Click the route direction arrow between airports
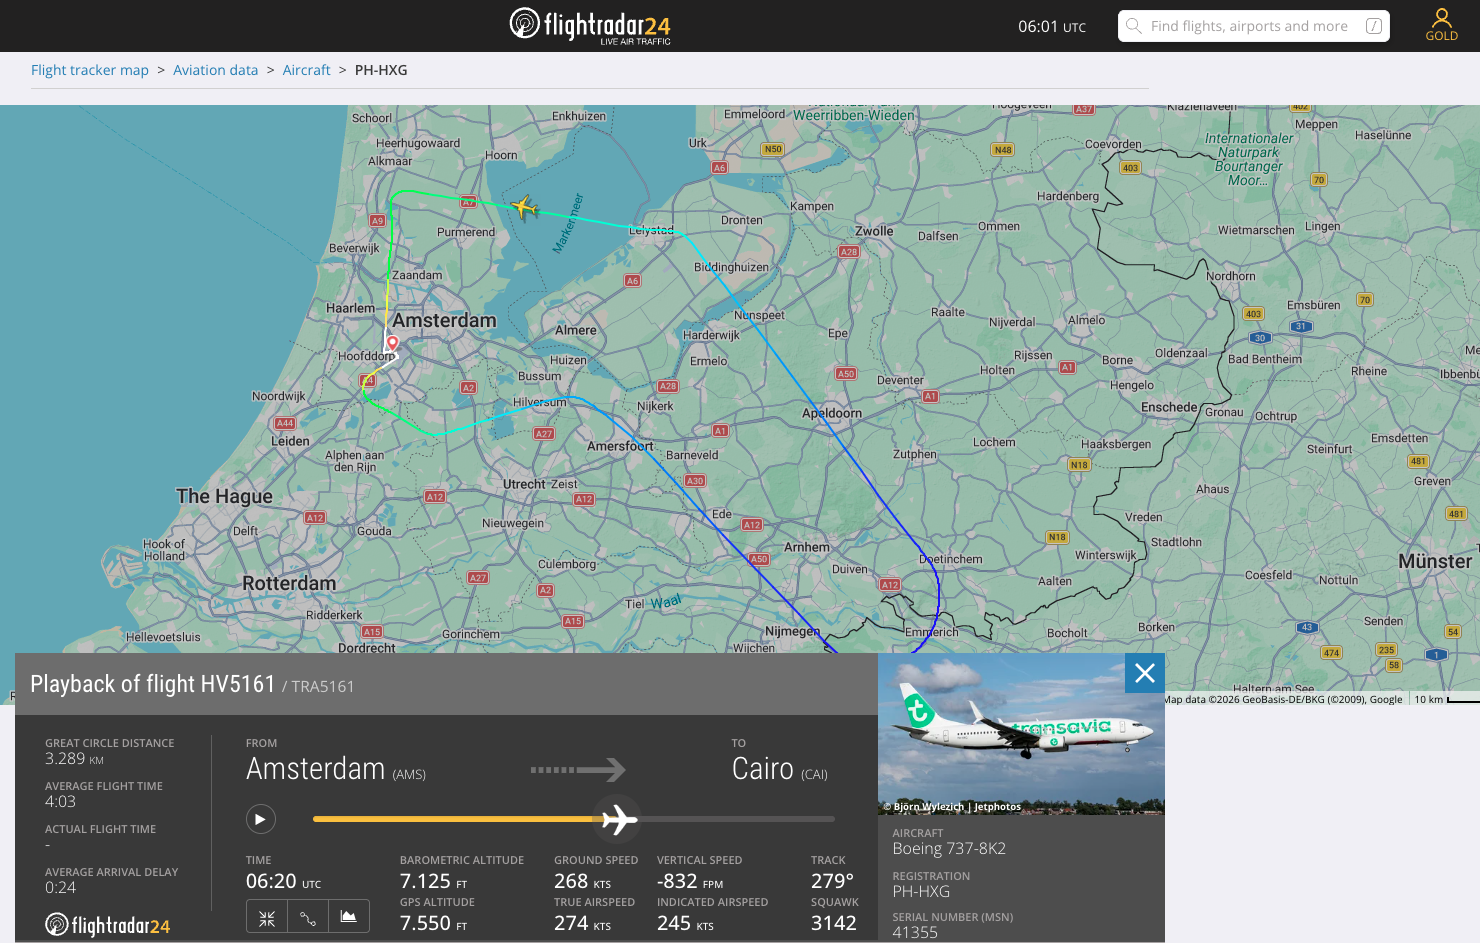This screenshot has width=1480, height=943. tap(578, 769)
